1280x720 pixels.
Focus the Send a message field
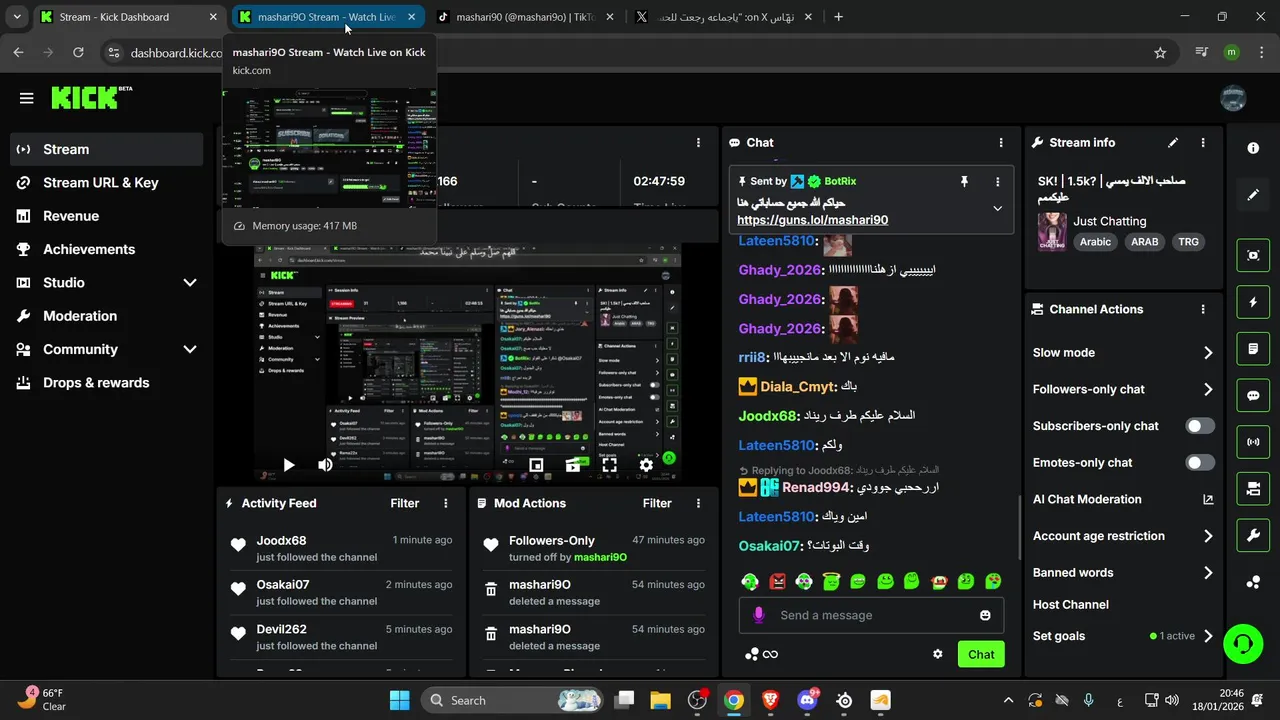871,615
